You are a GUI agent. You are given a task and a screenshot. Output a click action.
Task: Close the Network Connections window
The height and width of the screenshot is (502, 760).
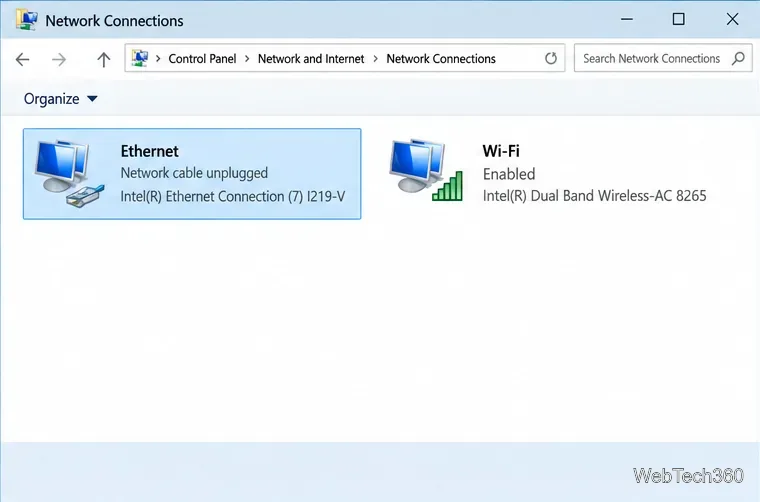coord(732,19)
